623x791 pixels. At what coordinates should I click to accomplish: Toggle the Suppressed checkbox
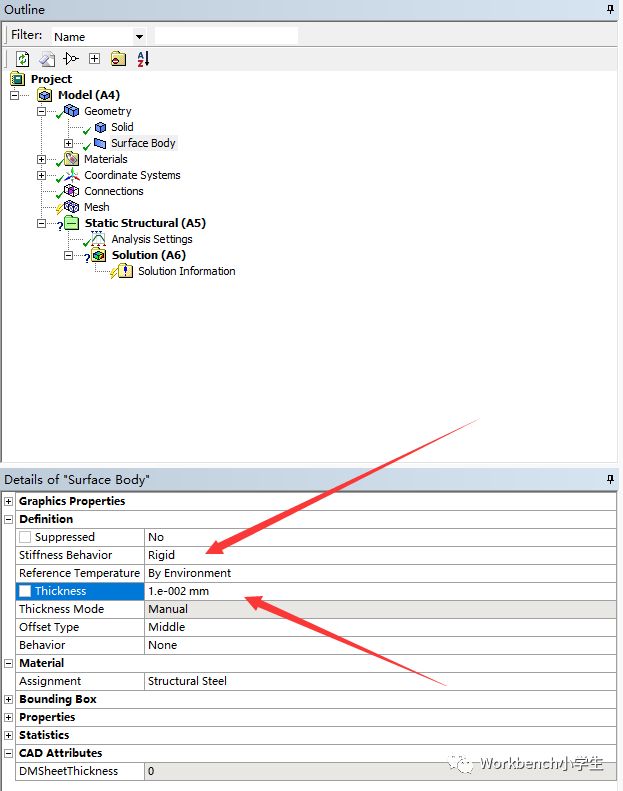coord(26,537)
